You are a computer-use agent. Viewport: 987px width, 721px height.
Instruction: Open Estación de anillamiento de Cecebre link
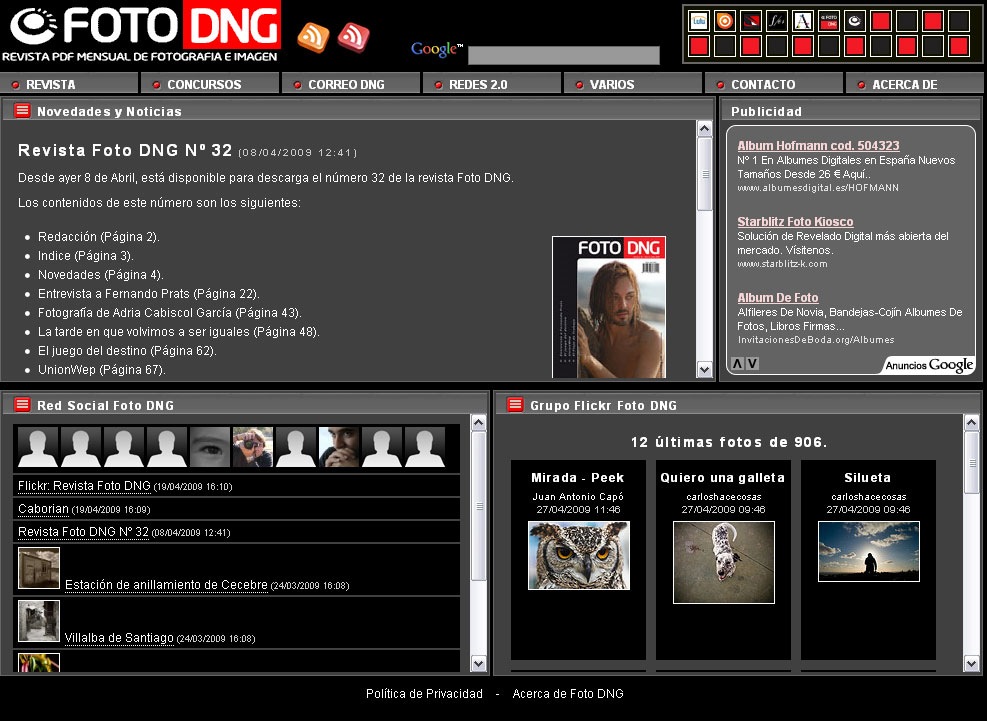[166, 585]
